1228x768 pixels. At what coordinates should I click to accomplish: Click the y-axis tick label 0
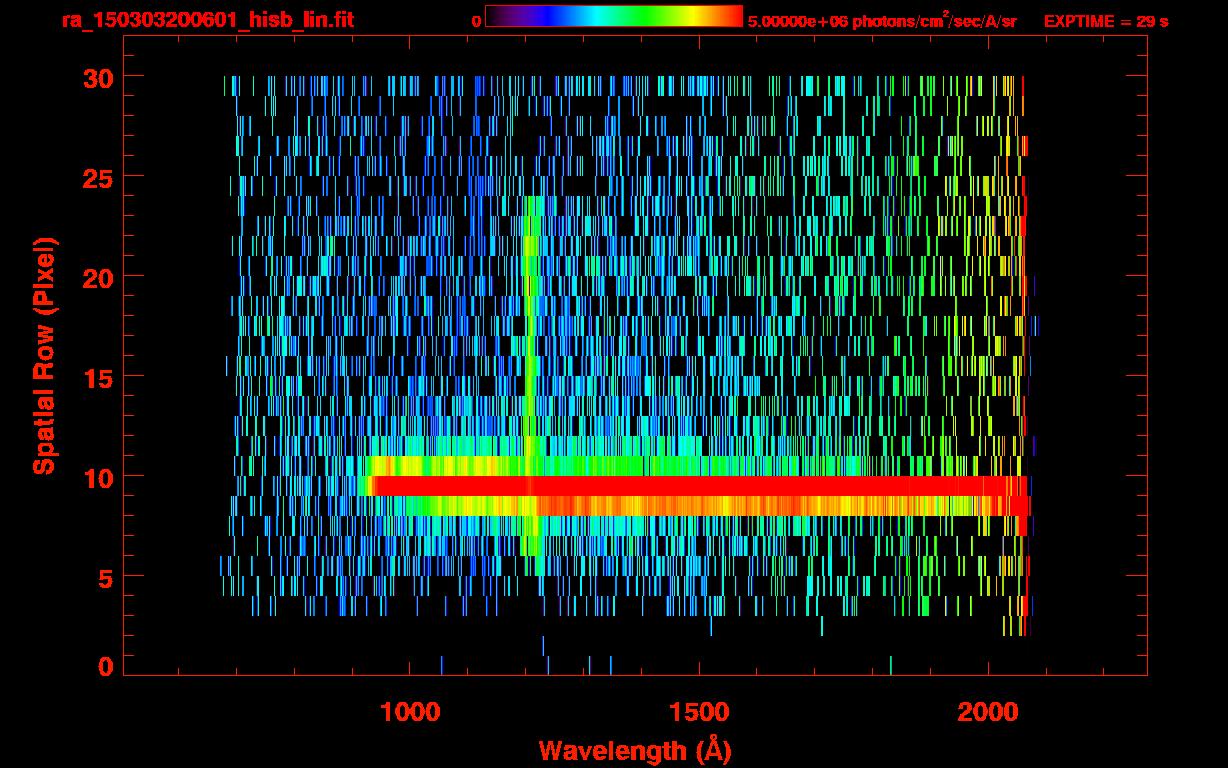click(106, 667)
